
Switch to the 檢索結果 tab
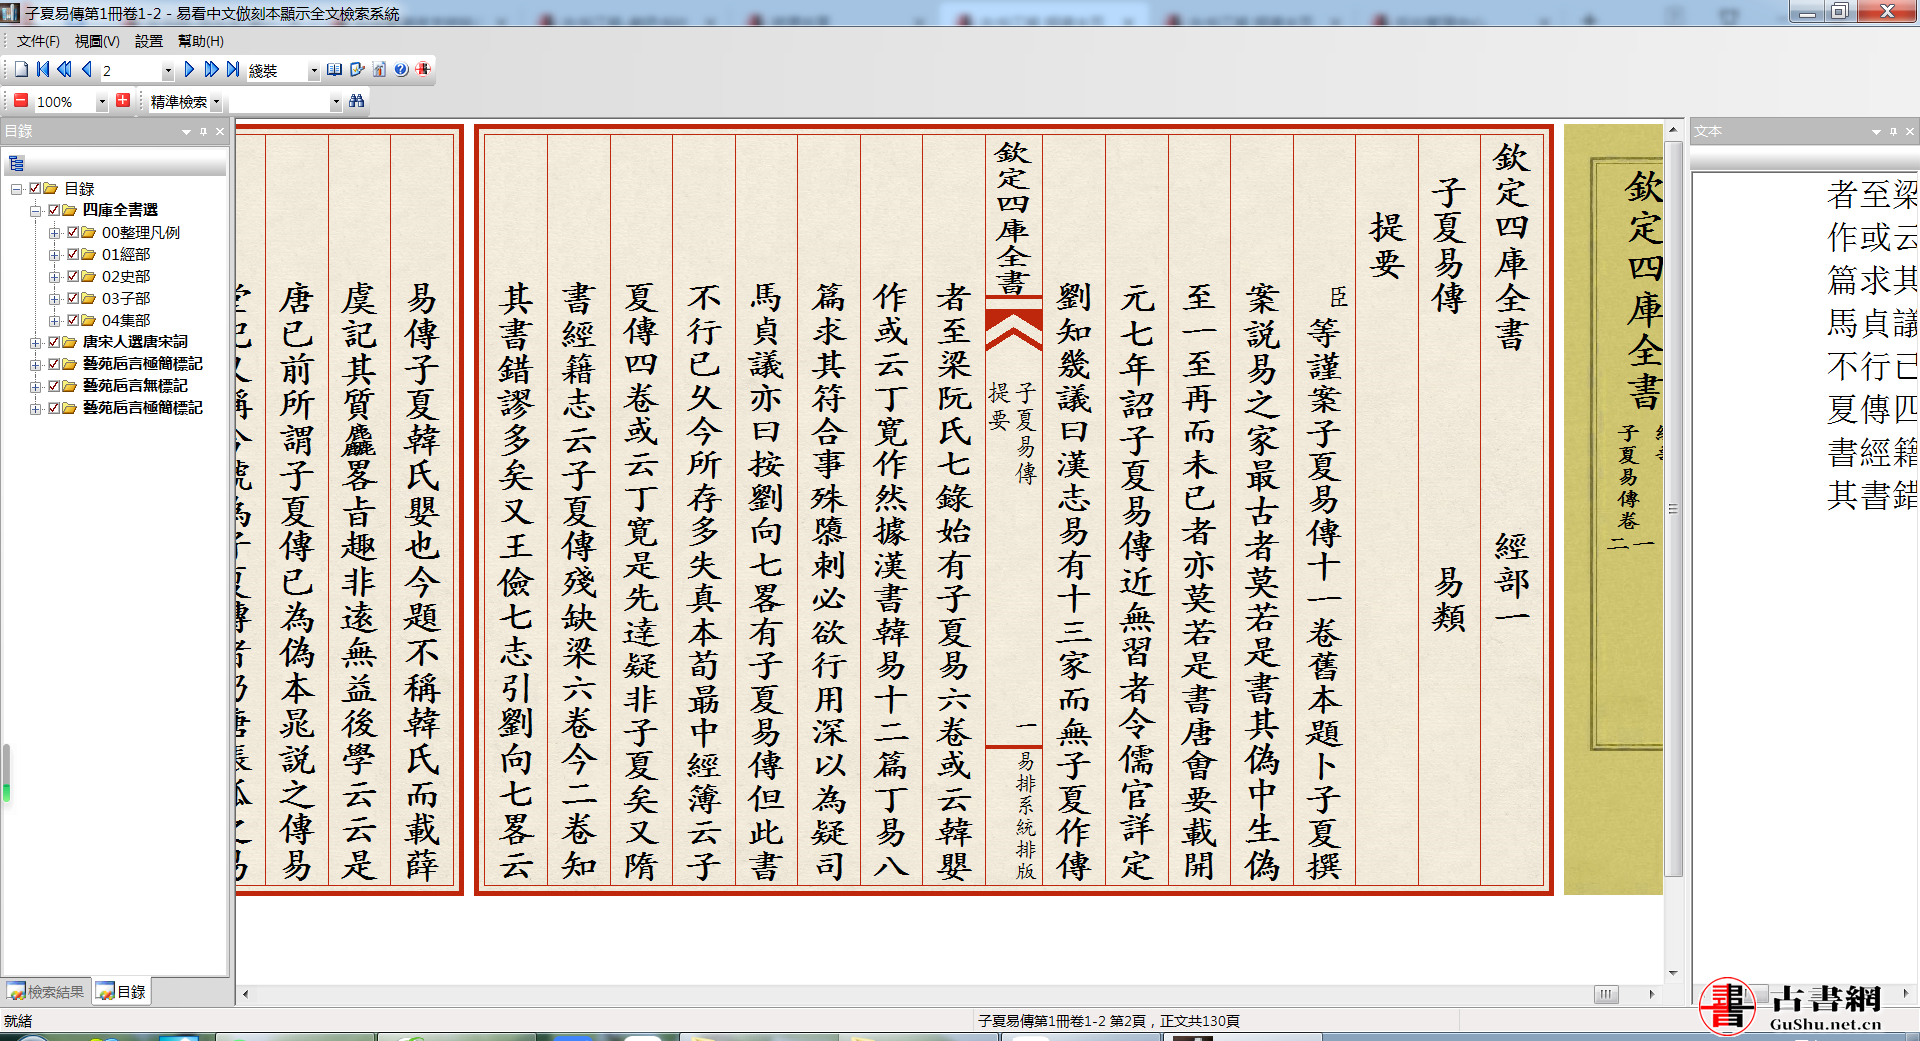[46, 992]
